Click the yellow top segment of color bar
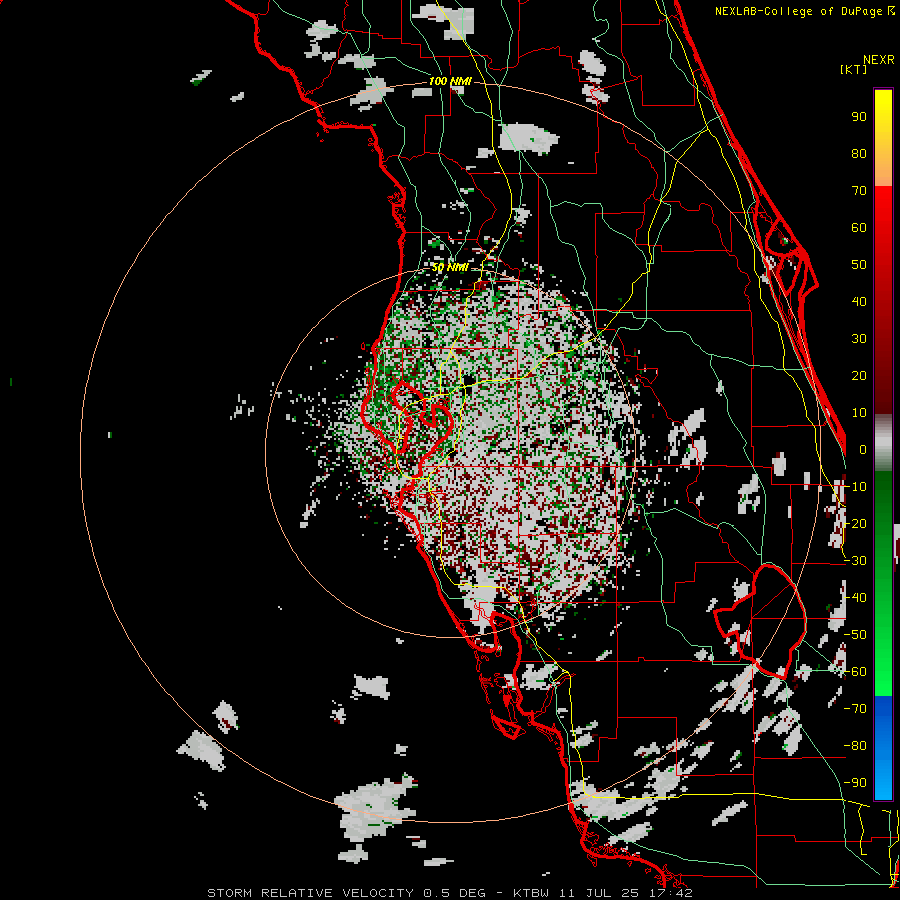This screenshot has width=900, height=900. pyautogui.click(x=883, y=138)
